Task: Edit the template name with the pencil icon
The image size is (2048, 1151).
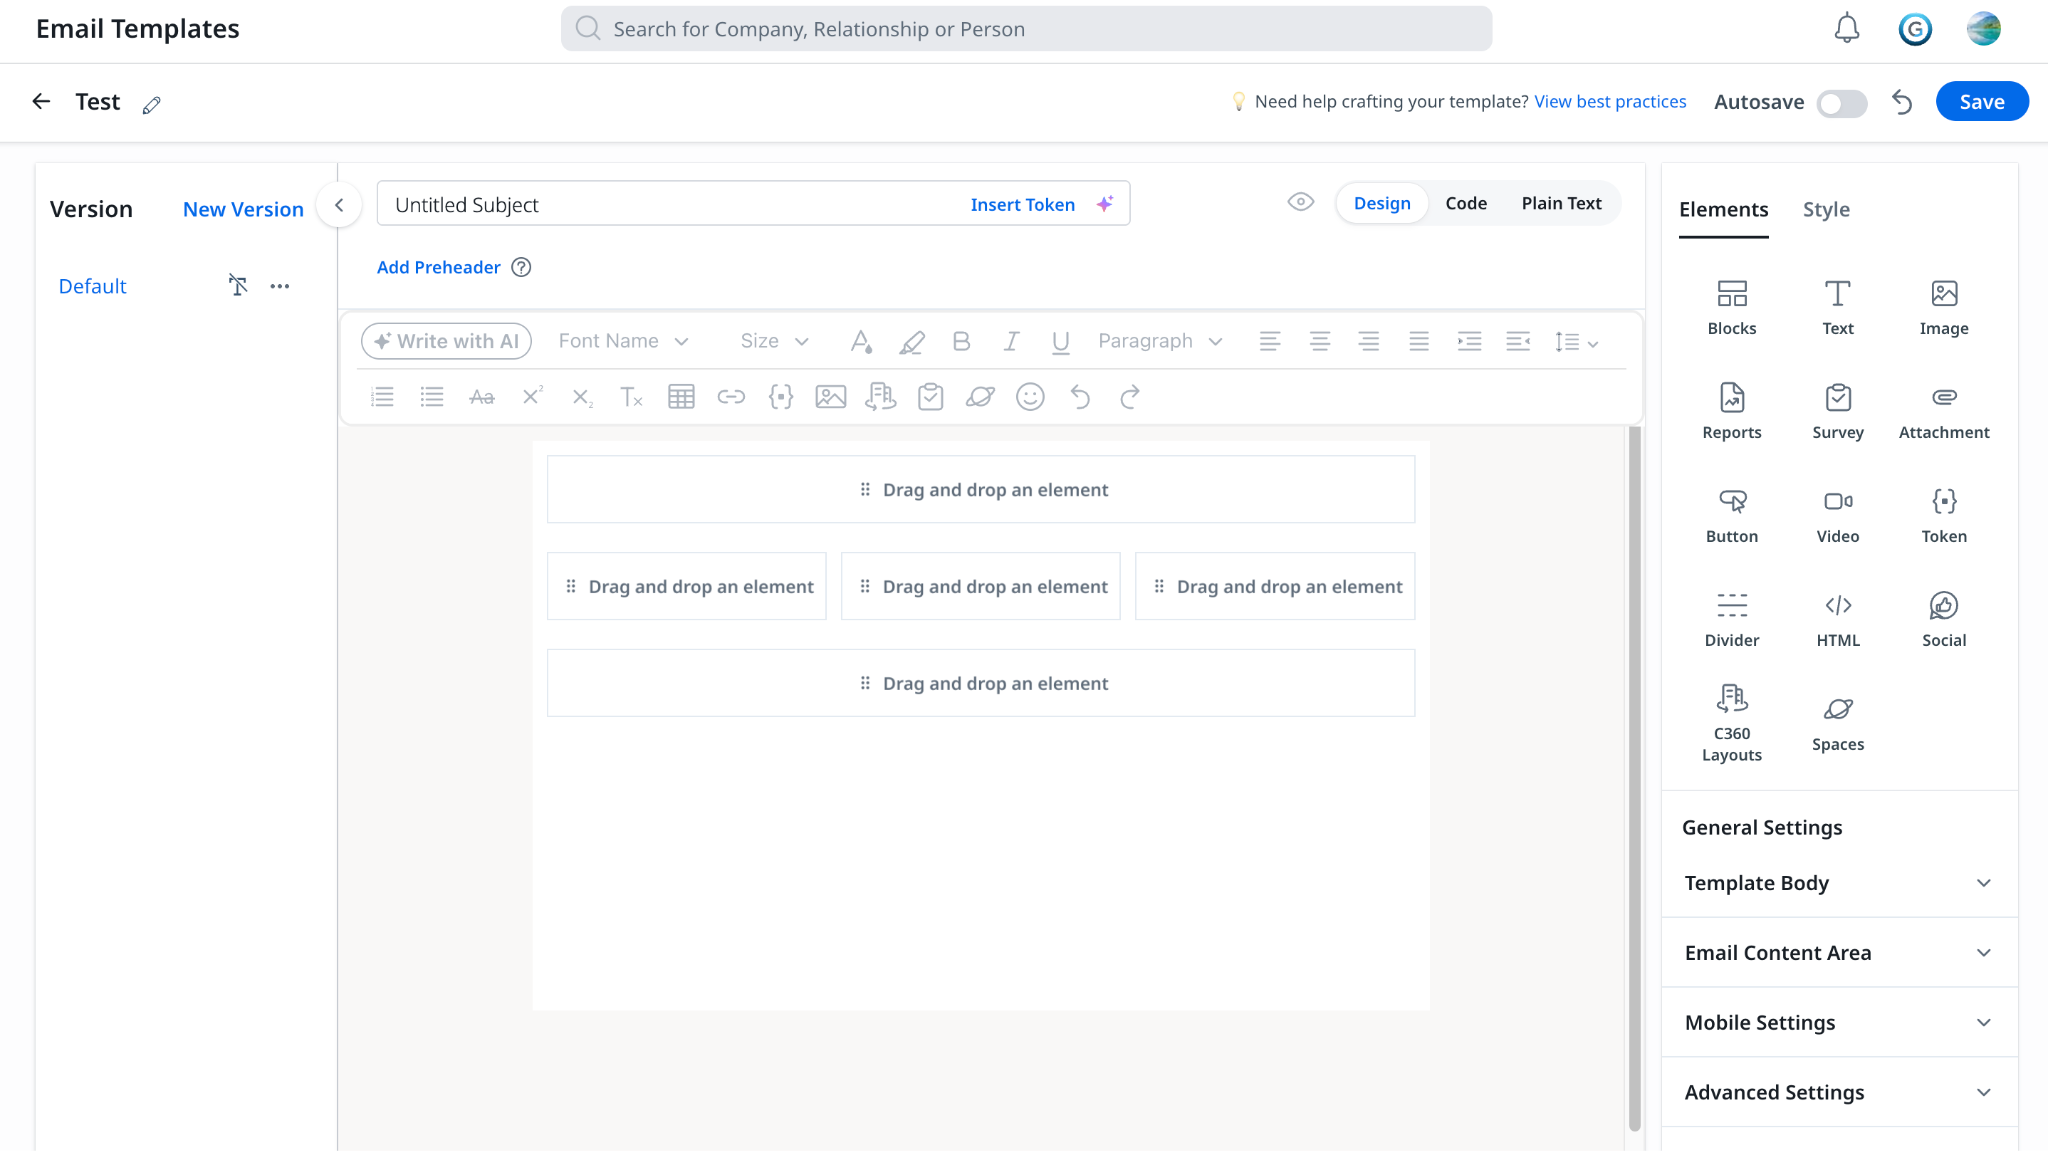Action: (152, 104)
